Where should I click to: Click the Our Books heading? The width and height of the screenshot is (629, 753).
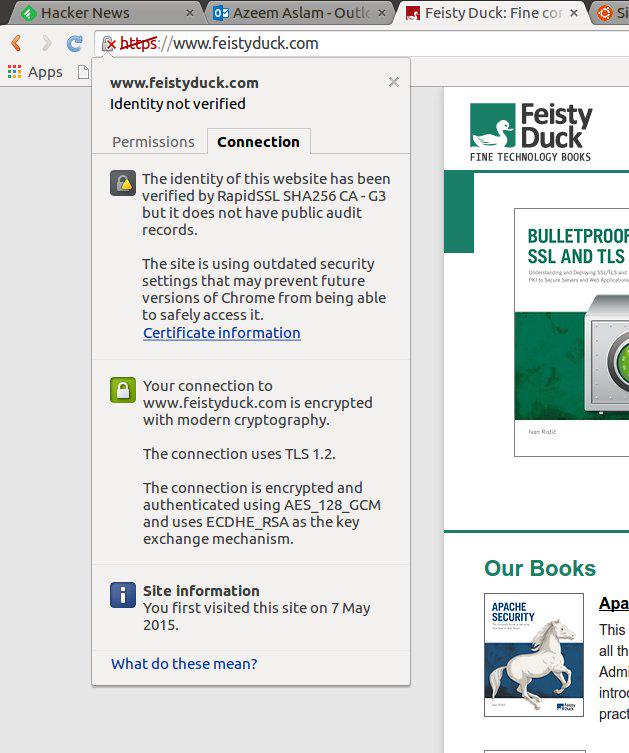pos(540,568)
